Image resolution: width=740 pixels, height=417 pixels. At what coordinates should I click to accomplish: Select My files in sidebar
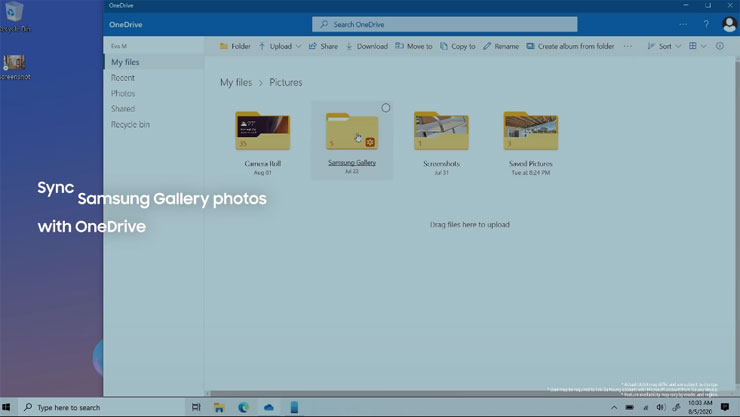[x=154, y=62]
